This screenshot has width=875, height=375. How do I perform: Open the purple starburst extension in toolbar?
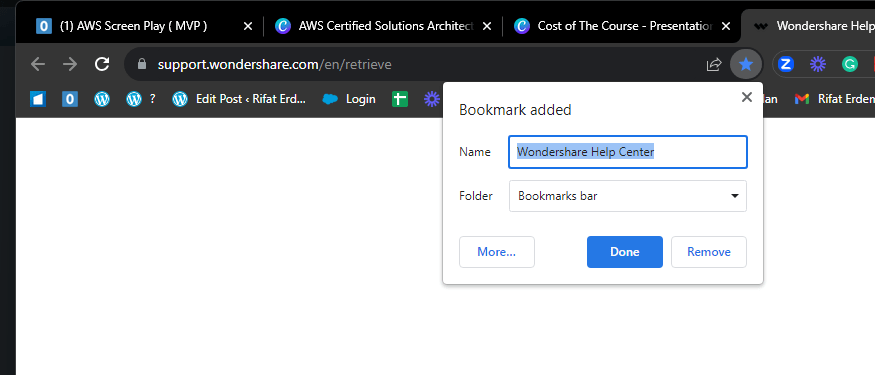(818, 65)
